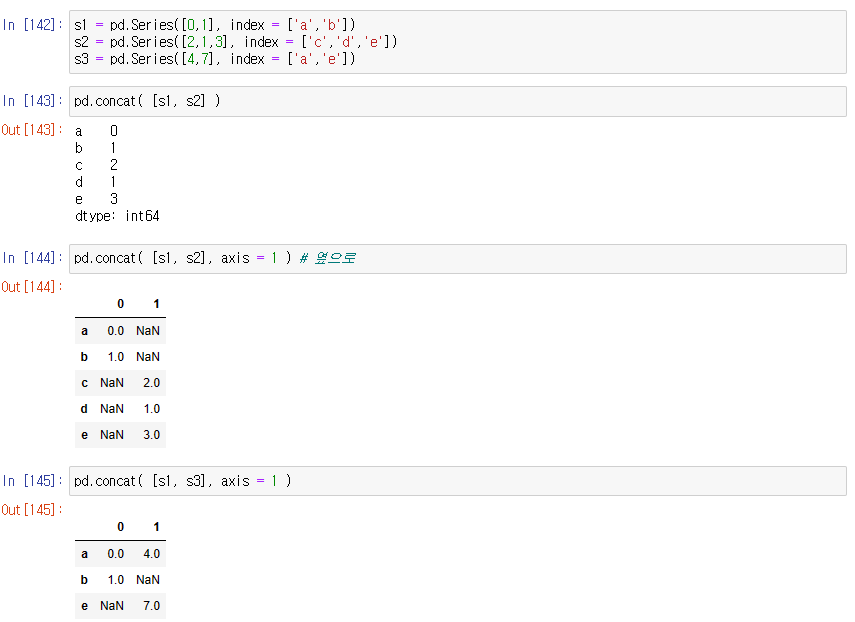Click code cell In [142] defining series
This screenshot has height=622, width=855.
(457, 42)
